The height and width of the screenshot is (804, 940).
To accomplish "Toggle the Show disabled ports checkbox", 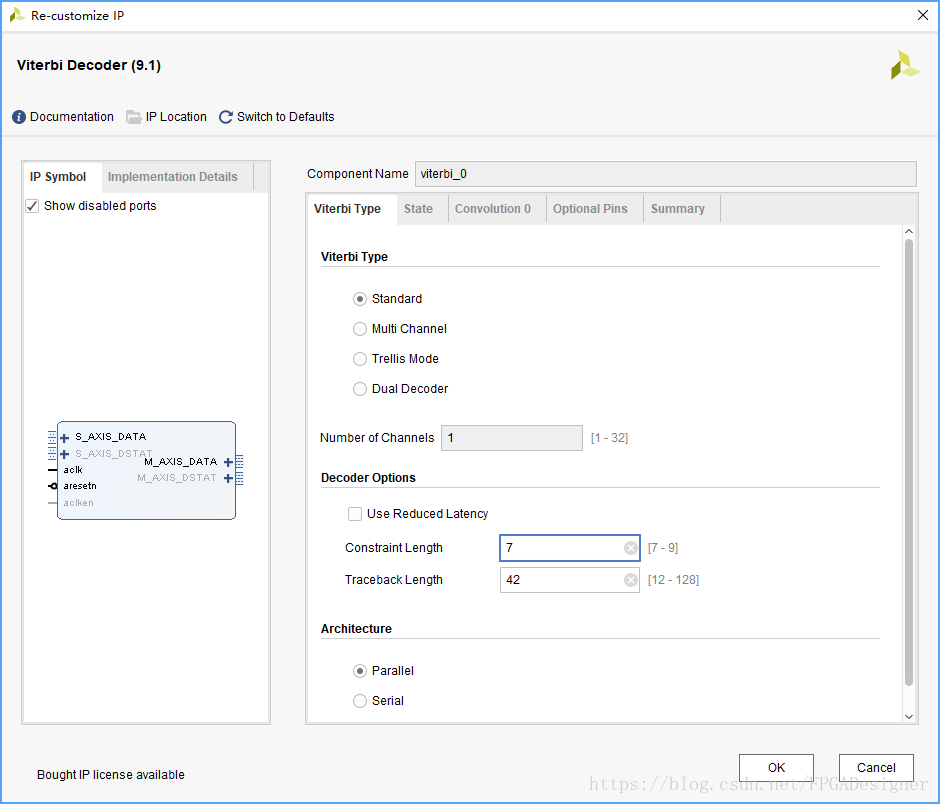I will coord(33,206).
